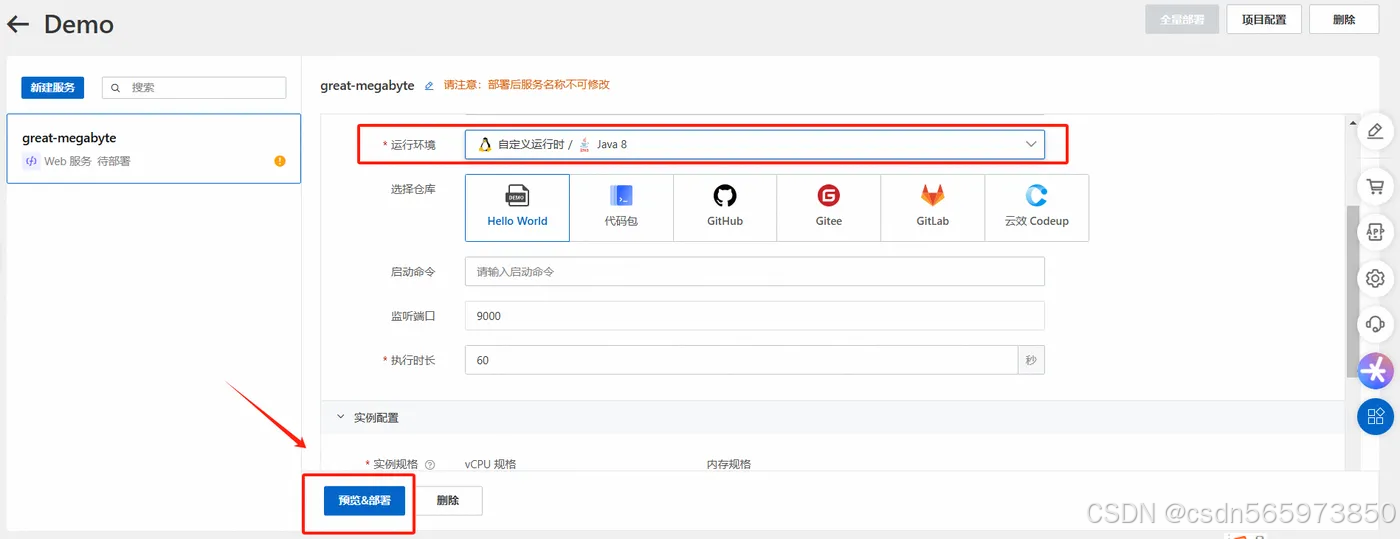The image size is (1400, 539).
Task: Open the blue grid apps icon
Action: [x=1375, y=416]
